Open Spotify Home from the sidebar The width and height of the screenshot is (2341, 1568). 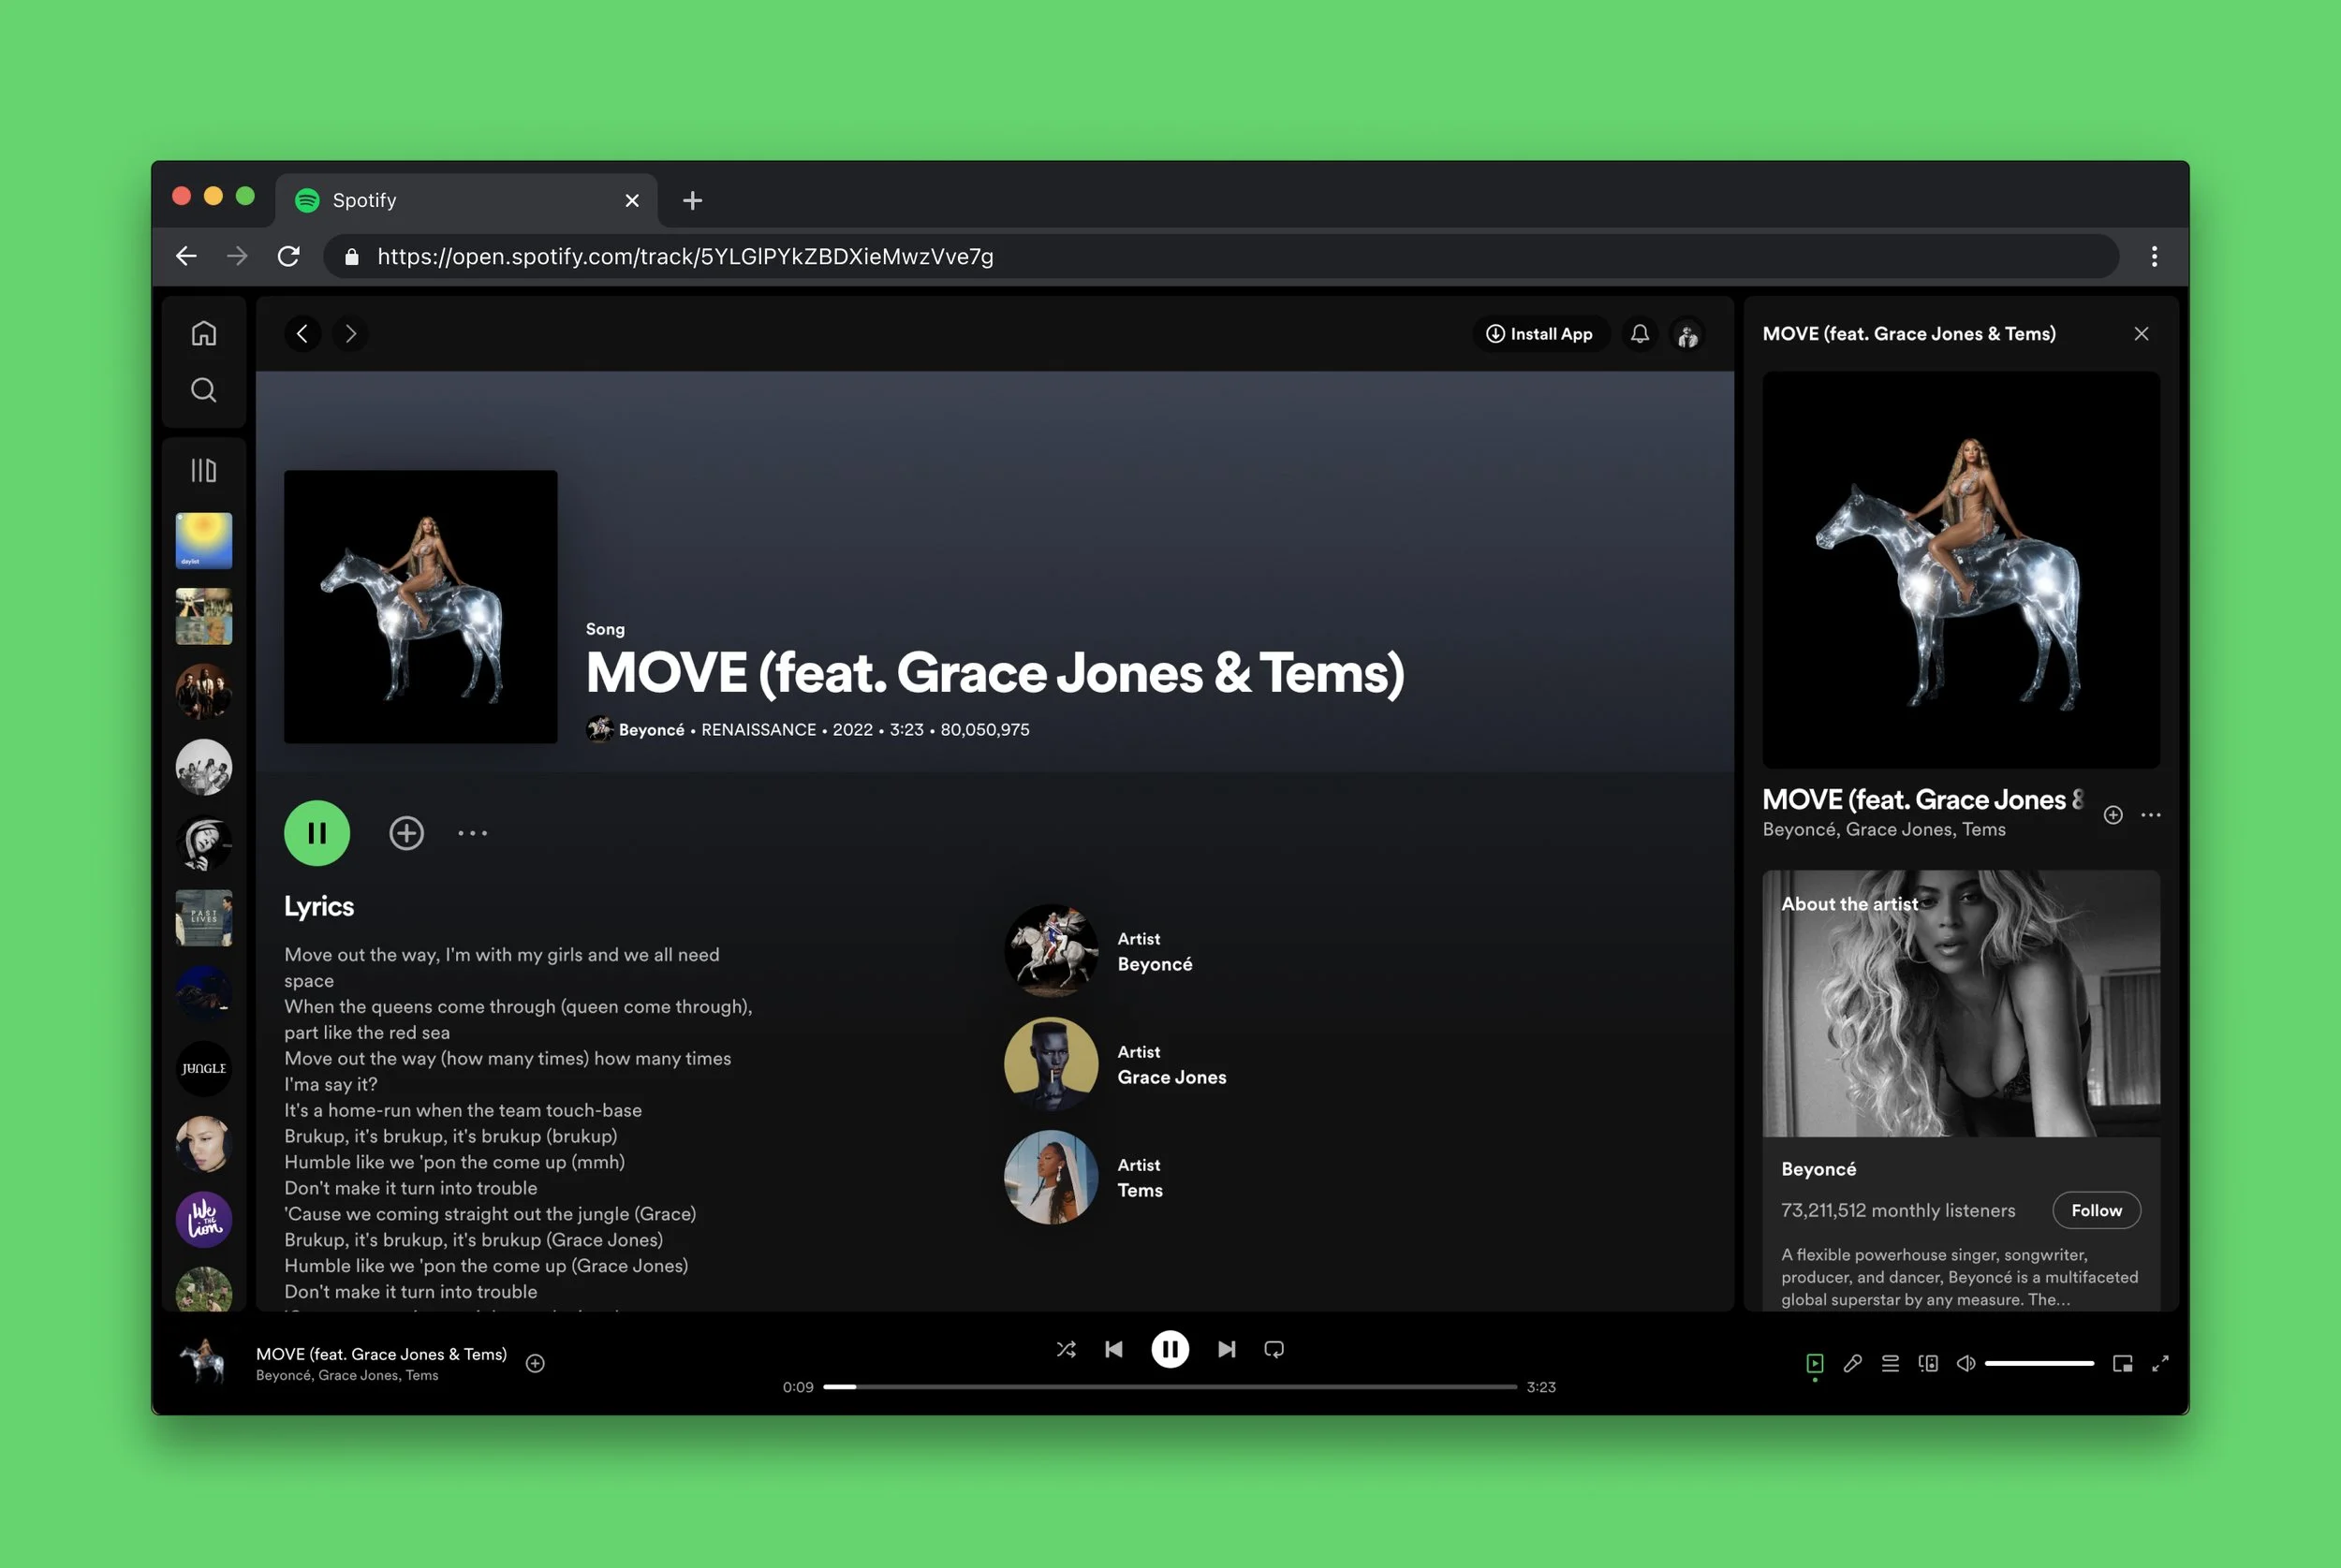204,333
